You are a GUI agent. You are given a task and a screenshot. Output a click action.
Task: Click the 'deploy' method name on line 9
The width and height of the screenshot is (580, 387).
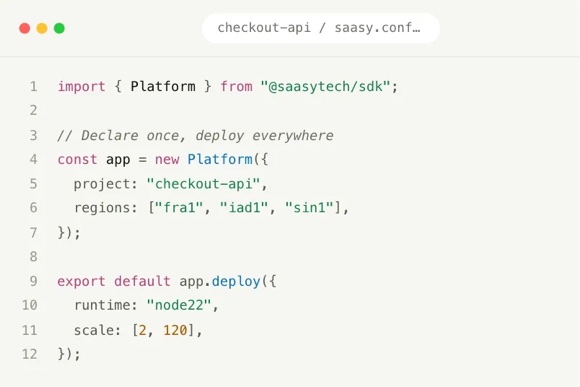click(x=236, y=282)
